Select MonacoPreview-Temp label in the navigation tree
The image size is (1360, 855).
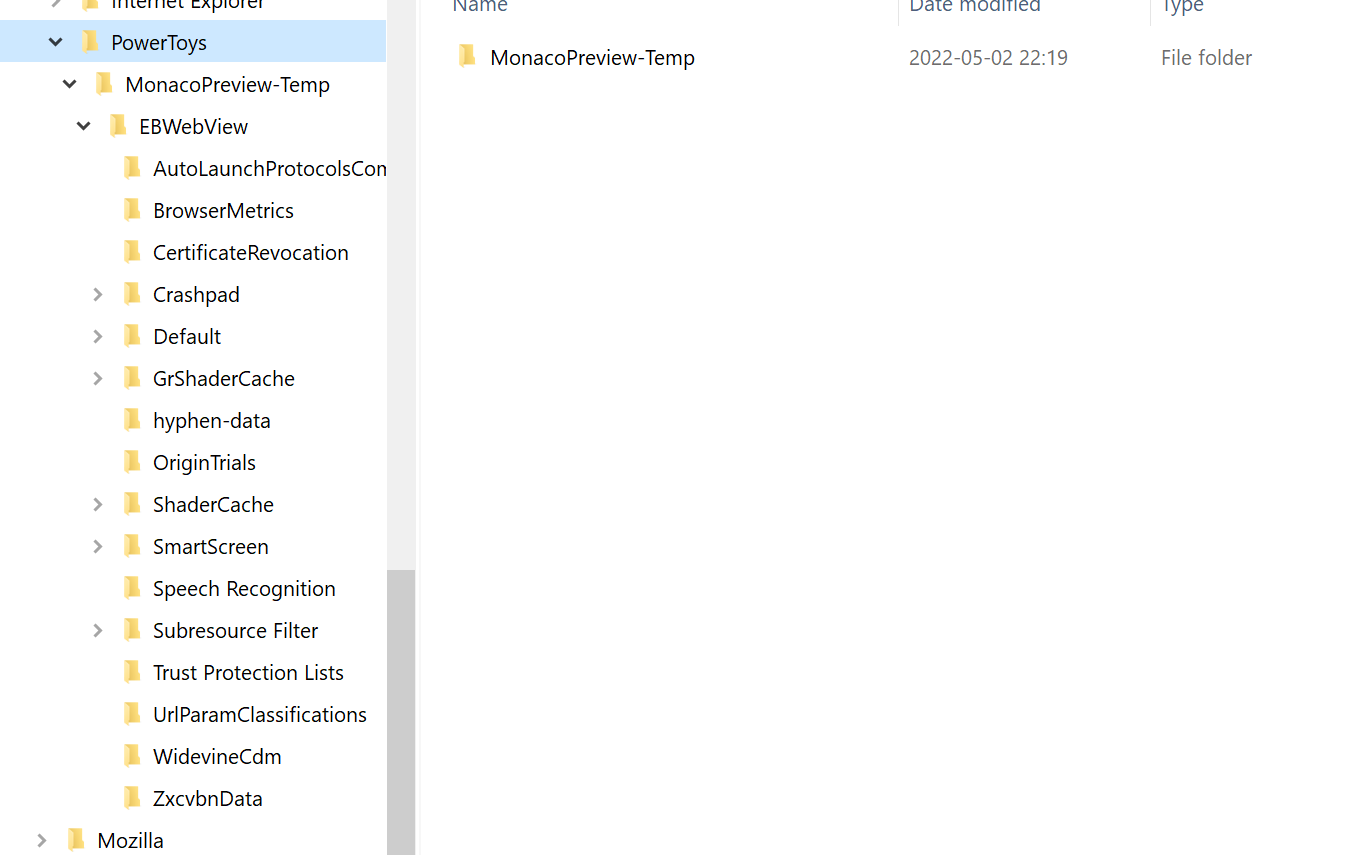227,85
